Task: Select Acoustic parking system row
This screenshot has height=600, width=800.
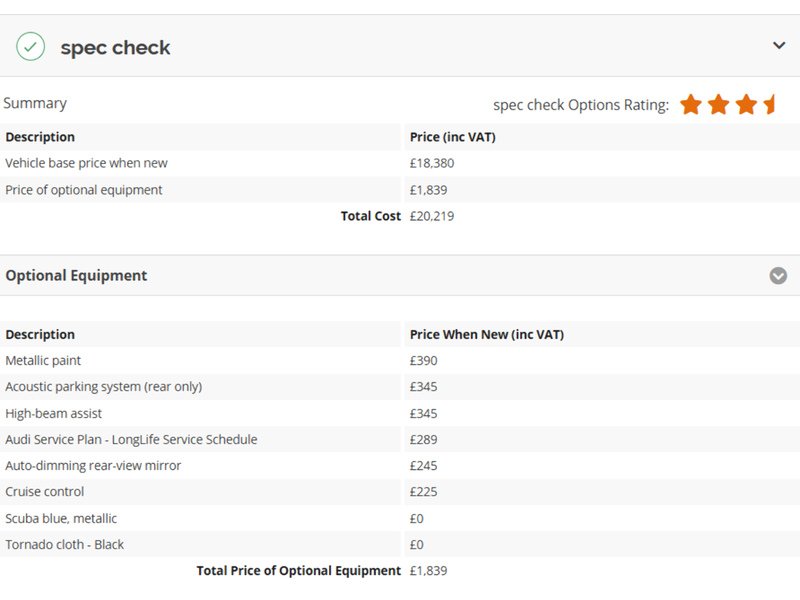Action: pos(400,387)
